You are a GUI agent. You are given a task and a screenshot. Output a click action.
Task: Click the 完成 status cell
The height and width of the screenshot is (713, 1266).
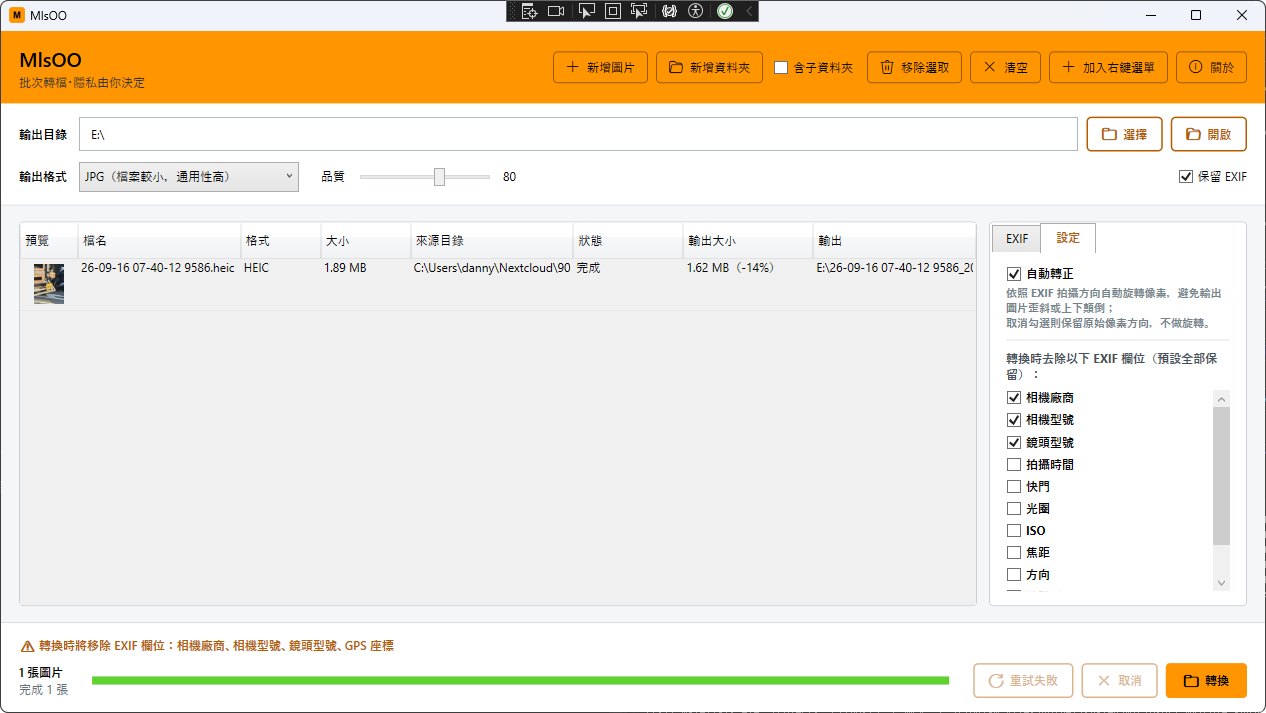coord(589,269)
